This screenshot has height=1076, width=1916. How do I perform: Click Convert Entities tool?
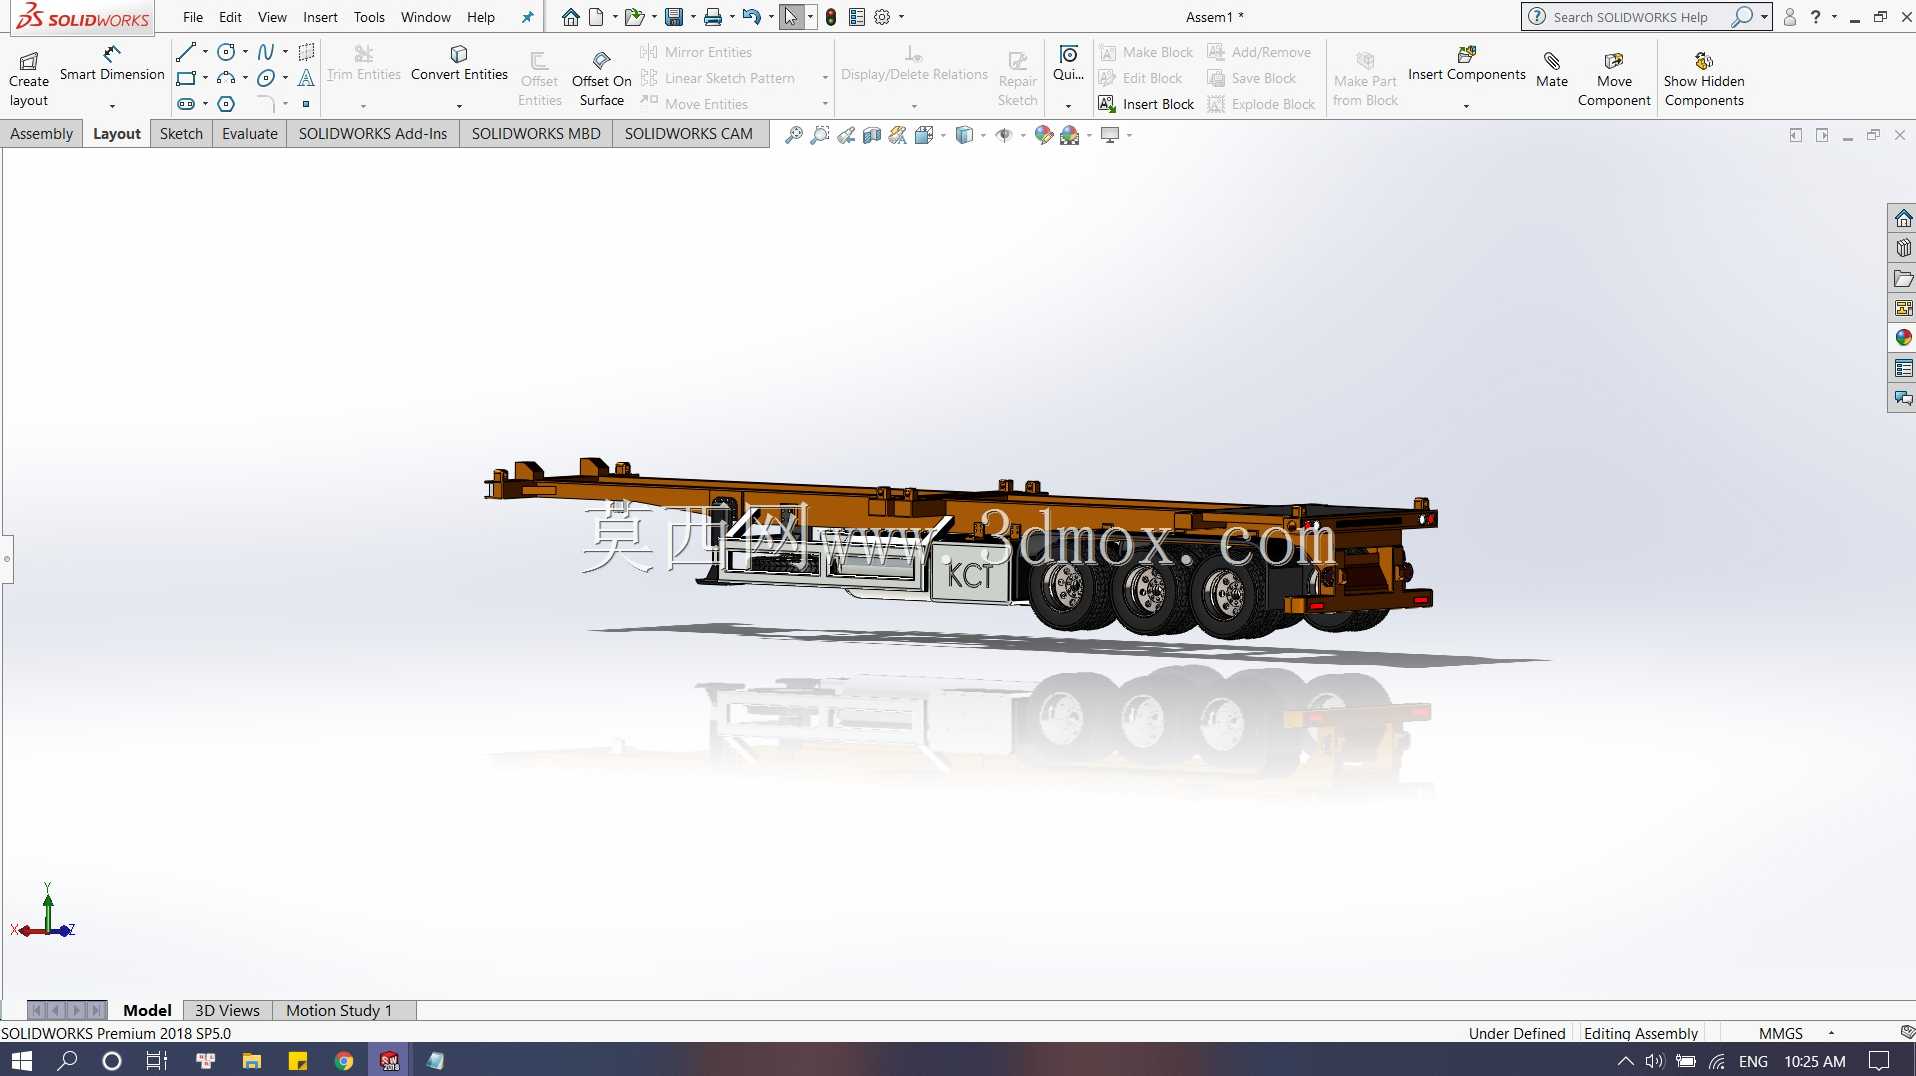[x=459, y=63]
